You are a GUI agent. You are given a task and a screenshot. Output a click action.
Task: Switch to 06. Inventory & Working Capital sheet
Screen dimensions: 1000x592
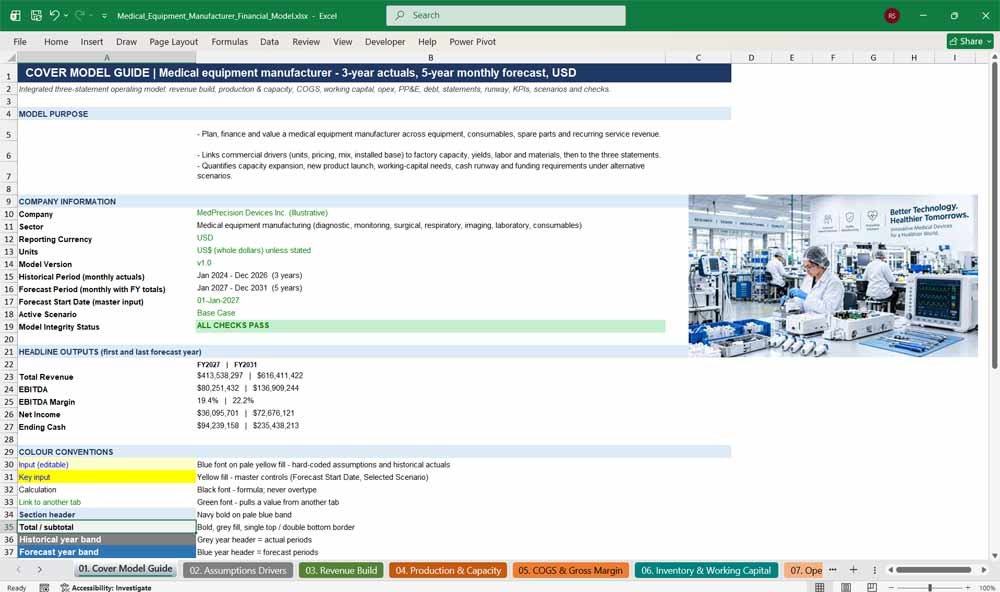click(x=706, y=570)
